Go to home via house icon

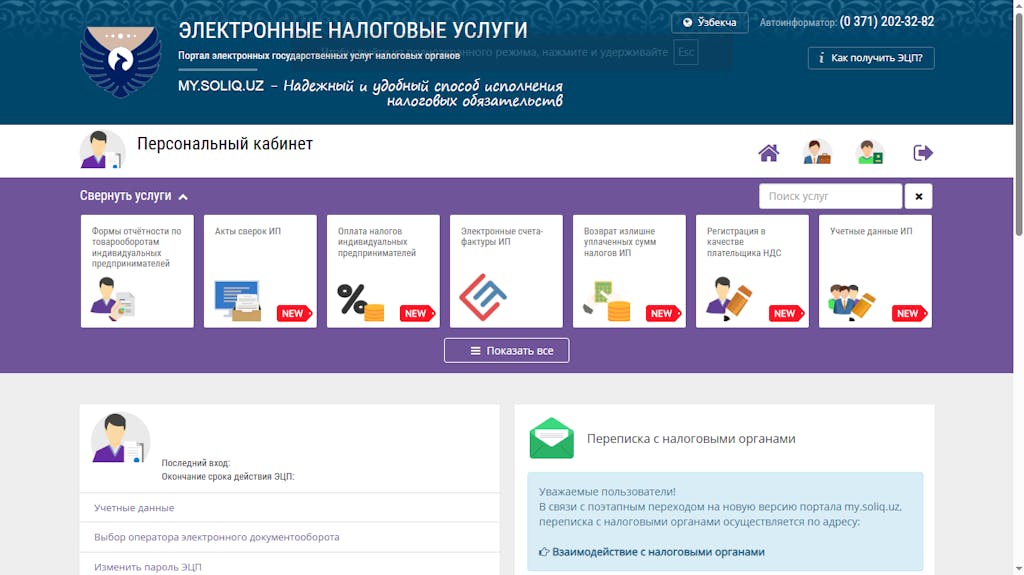(768, 153)
